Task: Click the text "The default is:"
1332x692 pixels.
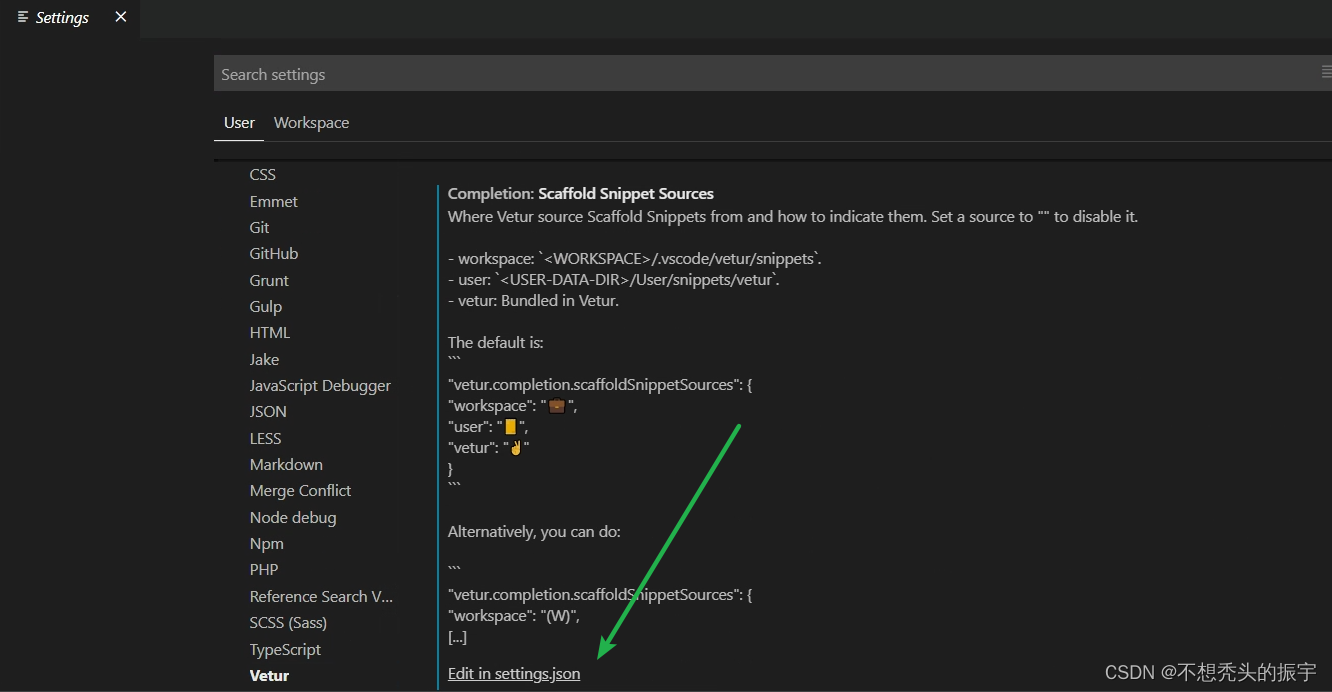Action: [x=496, y=342]
